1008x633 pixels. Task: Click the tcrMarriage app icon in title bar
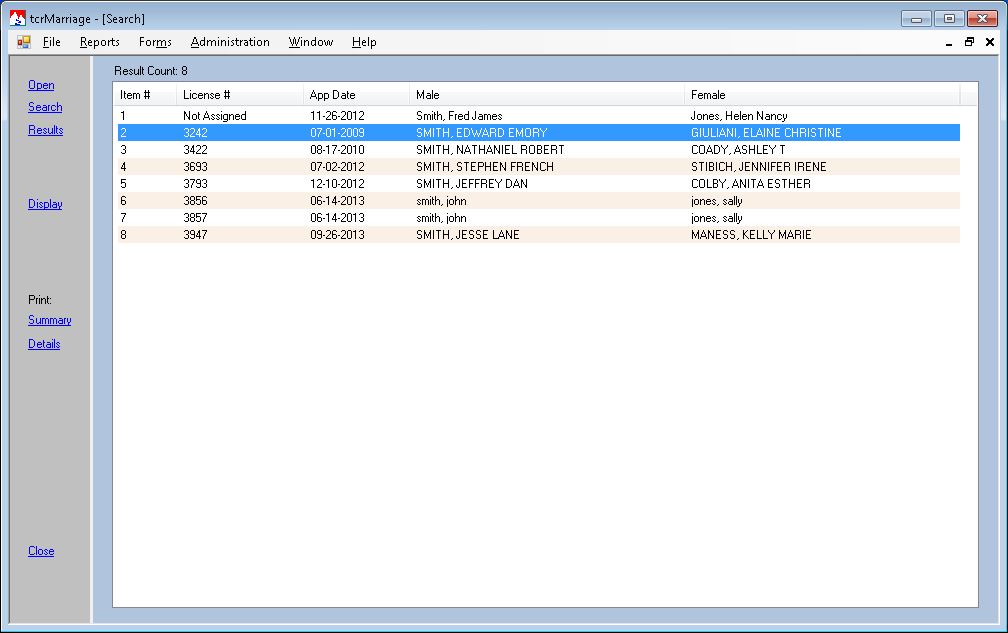pos(17,18)
